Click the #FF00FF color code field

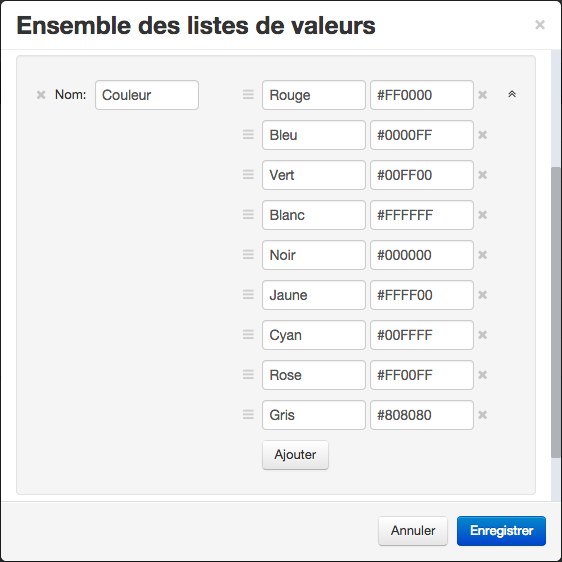click(x=422, y=375)
